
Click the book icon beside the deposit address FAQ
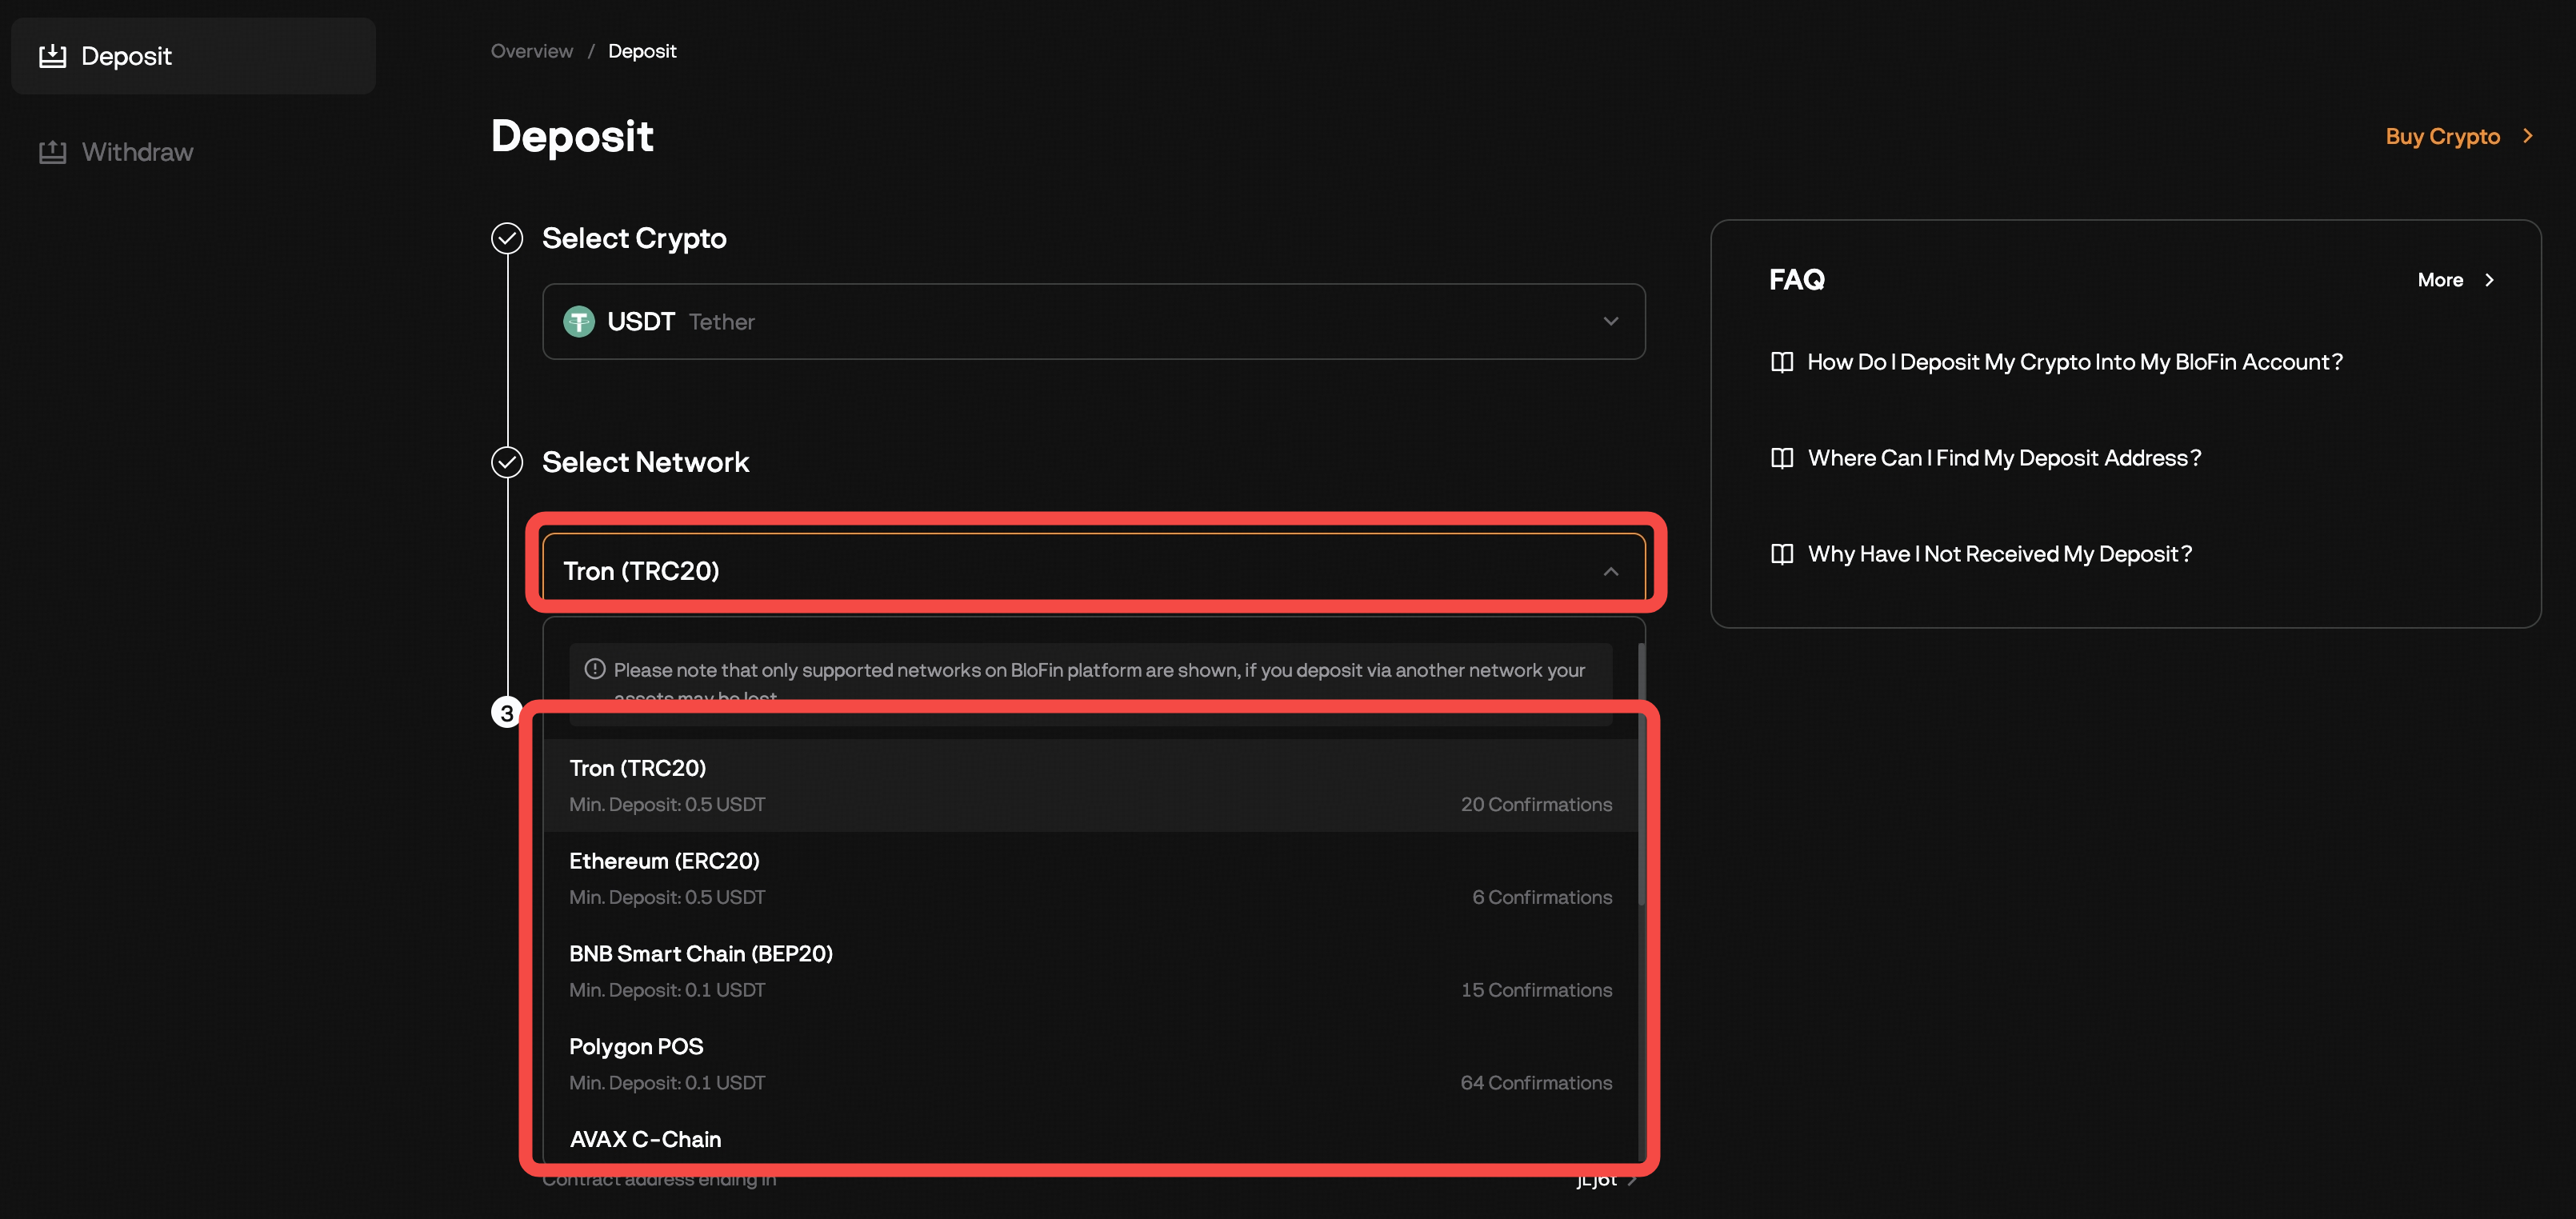tap(1782, 457)
